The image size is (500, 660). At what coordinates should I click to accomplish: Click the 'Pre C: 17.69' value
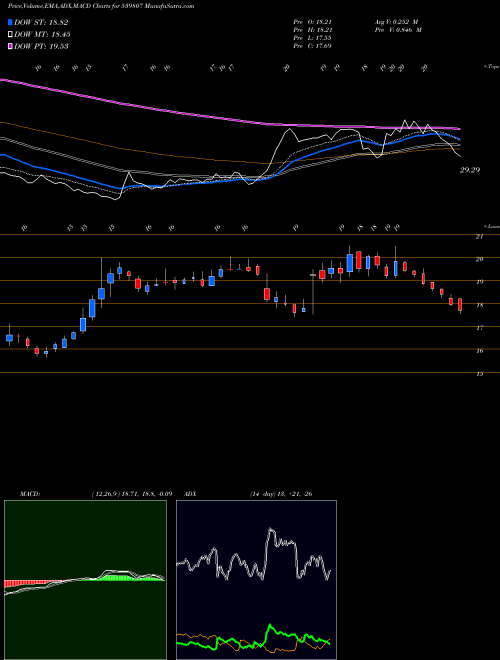312,46
